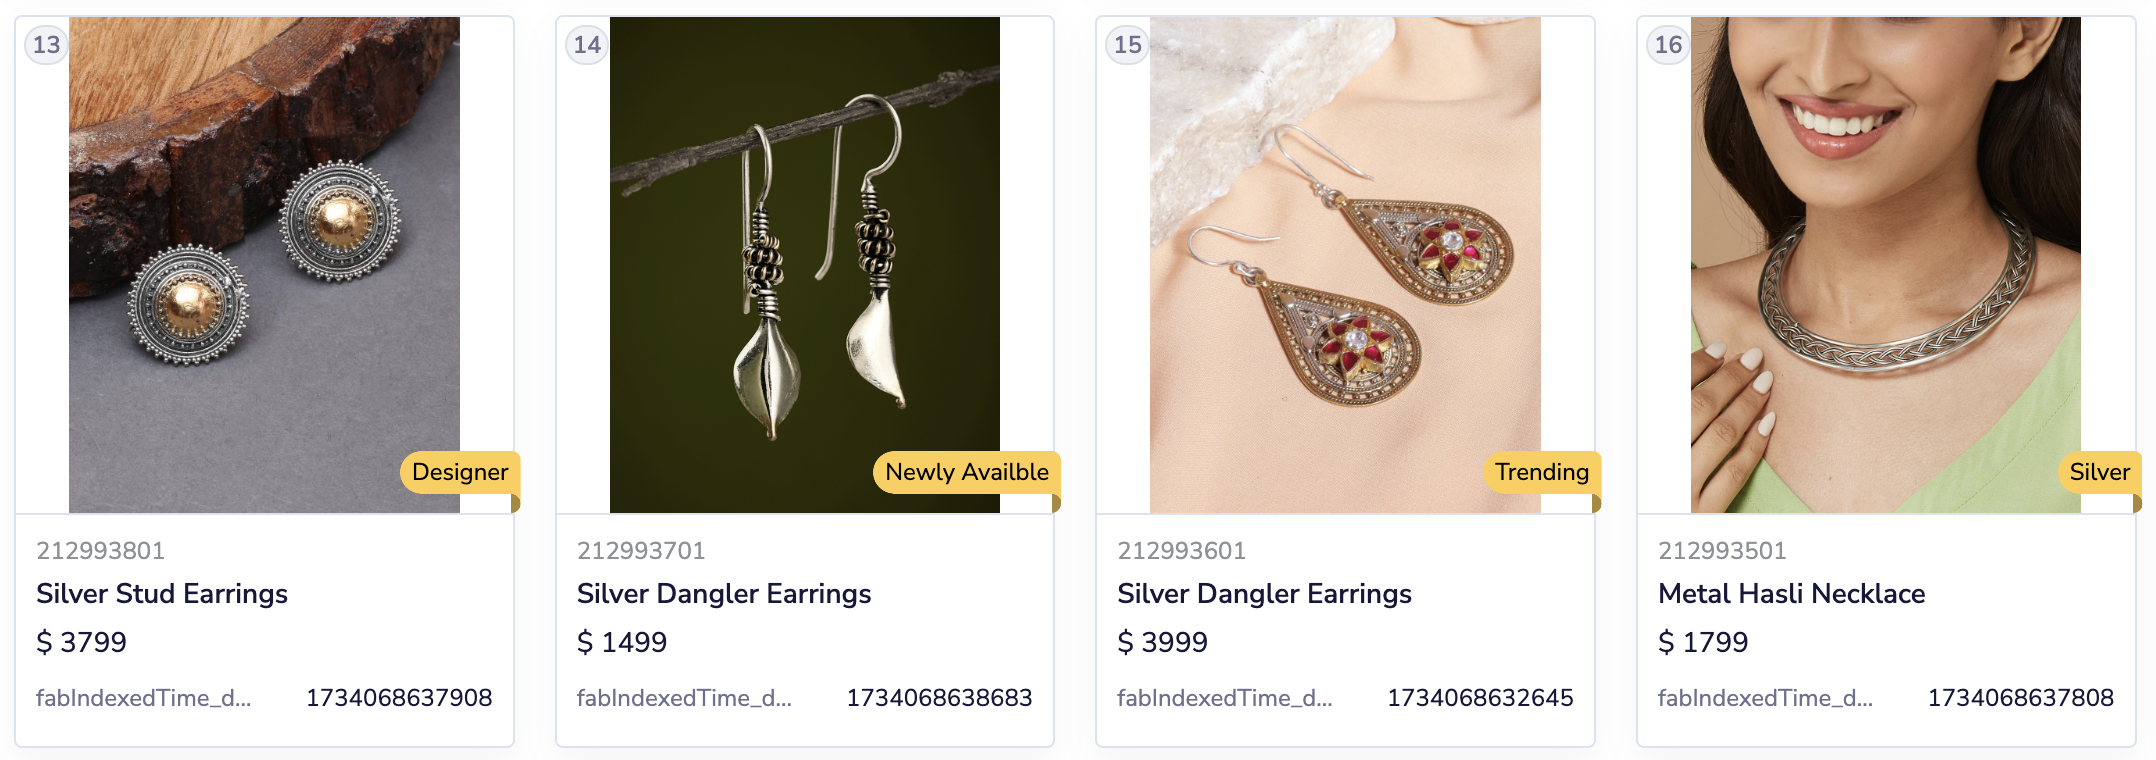Image resolution: width=2156 pixels, height=760 pixels.
Task: Click the number 14 badge
Action: [x=587, y=45]
